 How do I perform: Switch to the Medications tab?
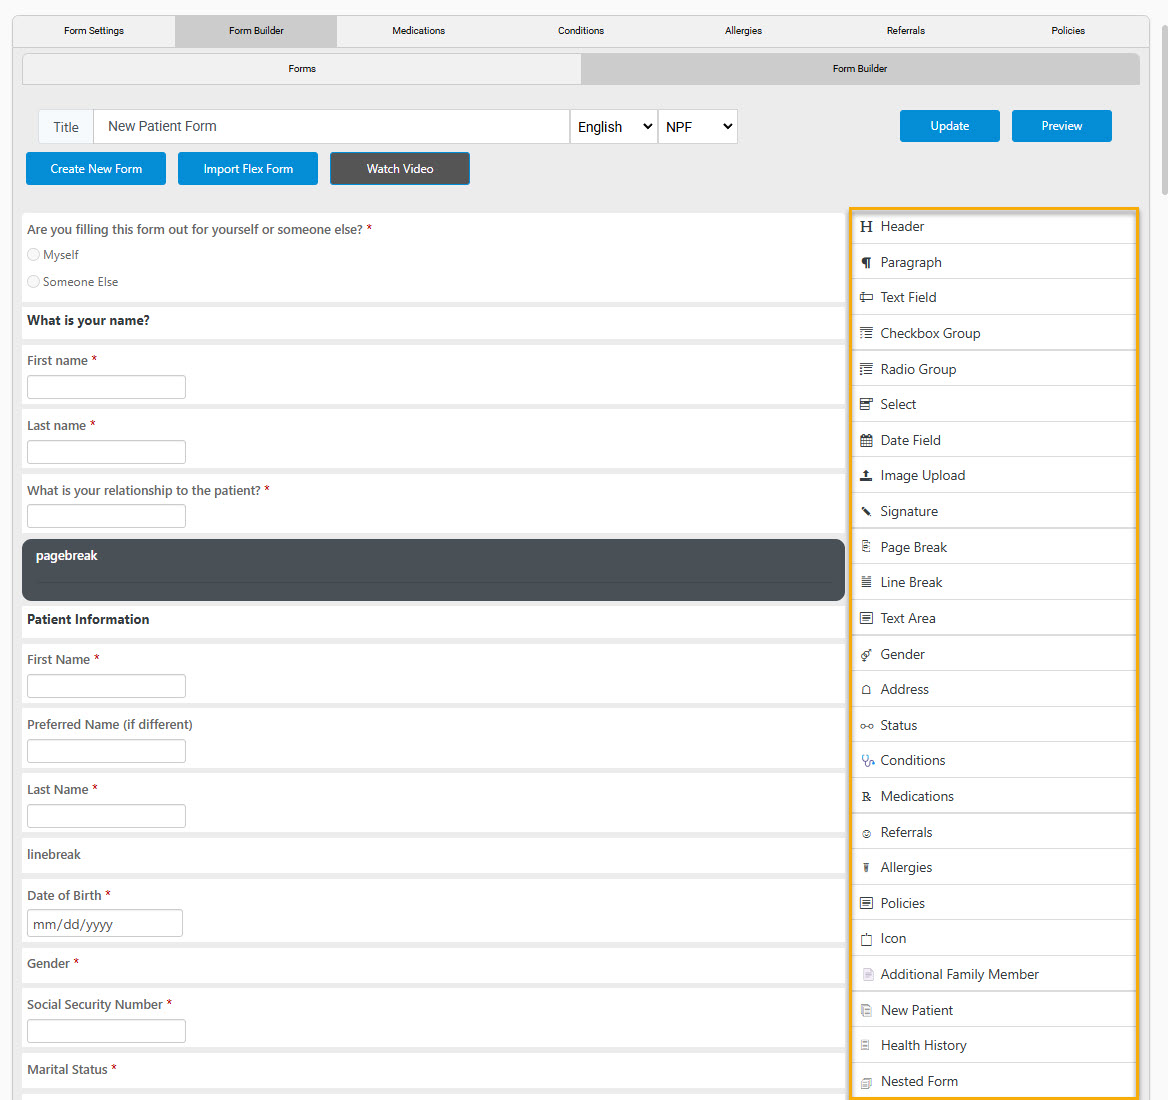418,31
